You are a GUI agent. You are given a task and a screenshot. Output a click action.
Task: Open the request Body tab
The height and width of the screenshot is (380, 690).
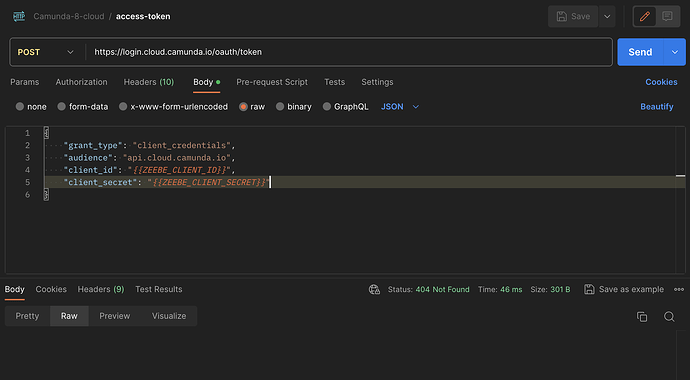(x=206, y=82)
